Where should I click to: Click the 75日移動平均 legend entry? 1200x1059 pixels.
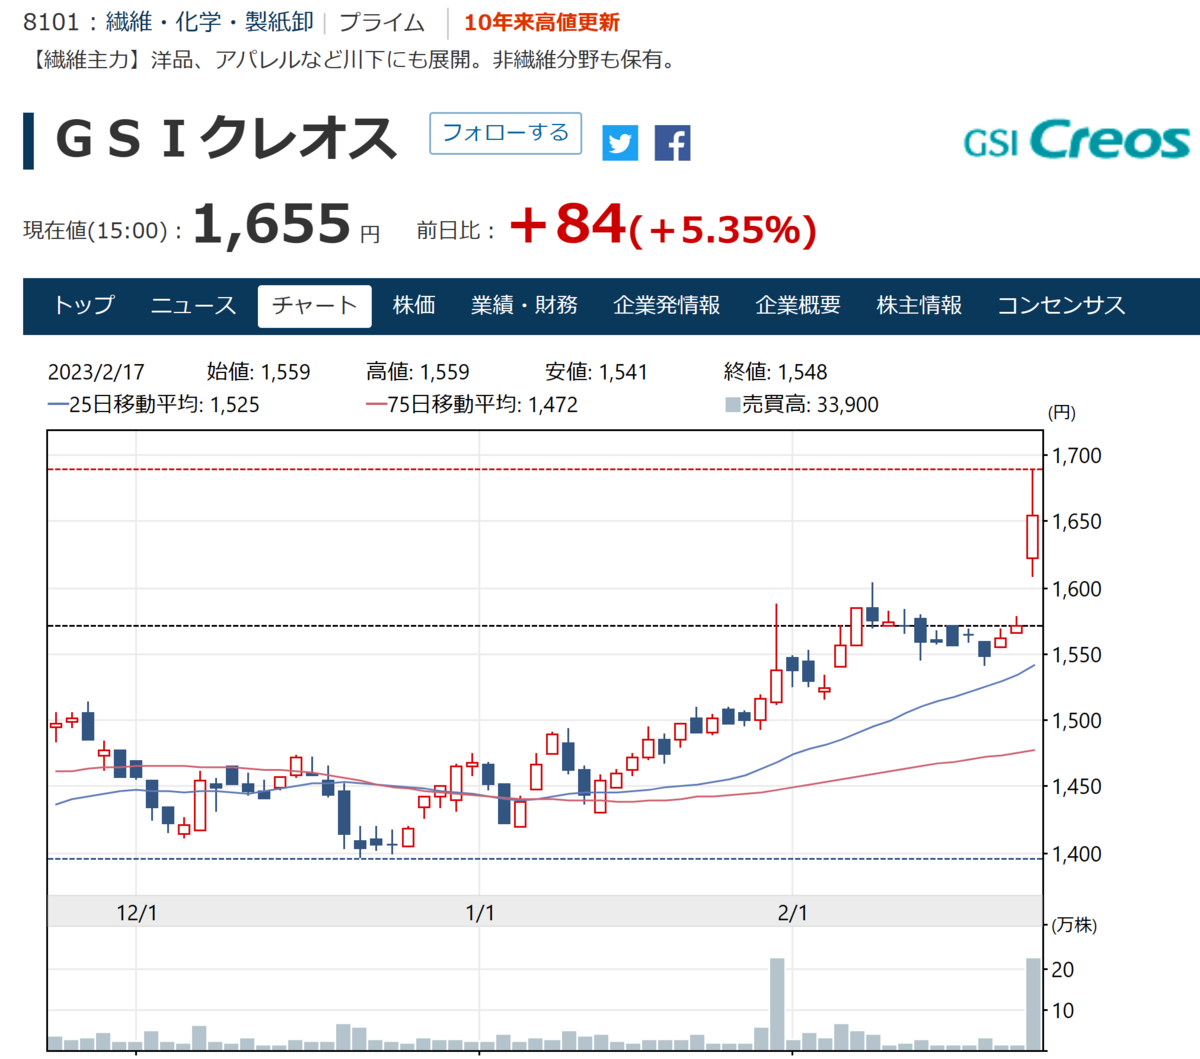point(472,405)
